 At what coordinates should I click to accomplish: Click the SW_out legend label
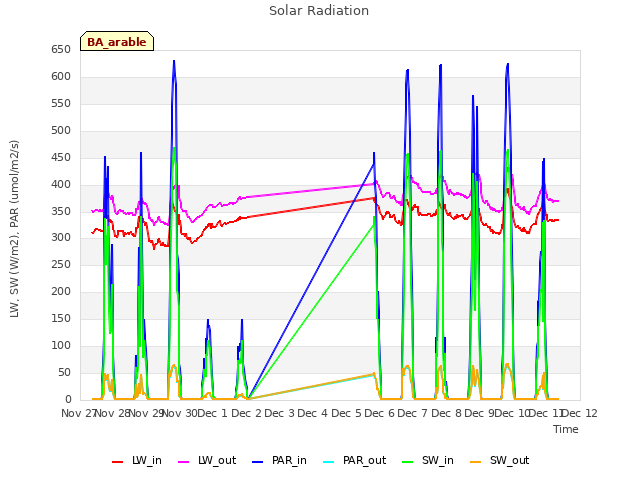509,460
